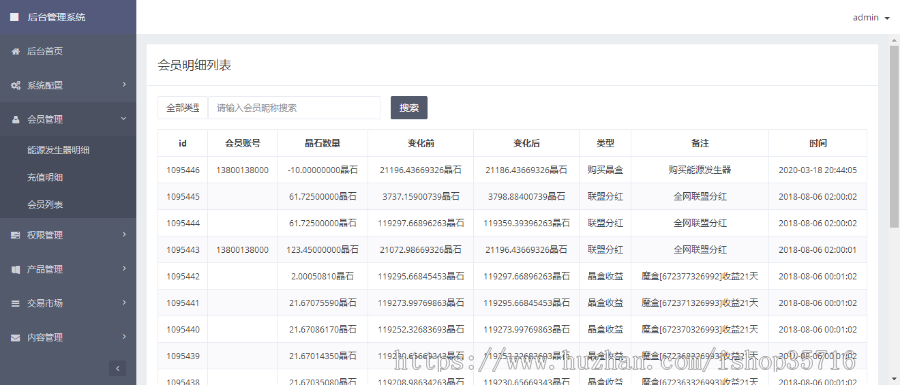Click the book icon beside 产品管理
The height and width of the screenshot is (385, 900).
[x=15, y=269]
